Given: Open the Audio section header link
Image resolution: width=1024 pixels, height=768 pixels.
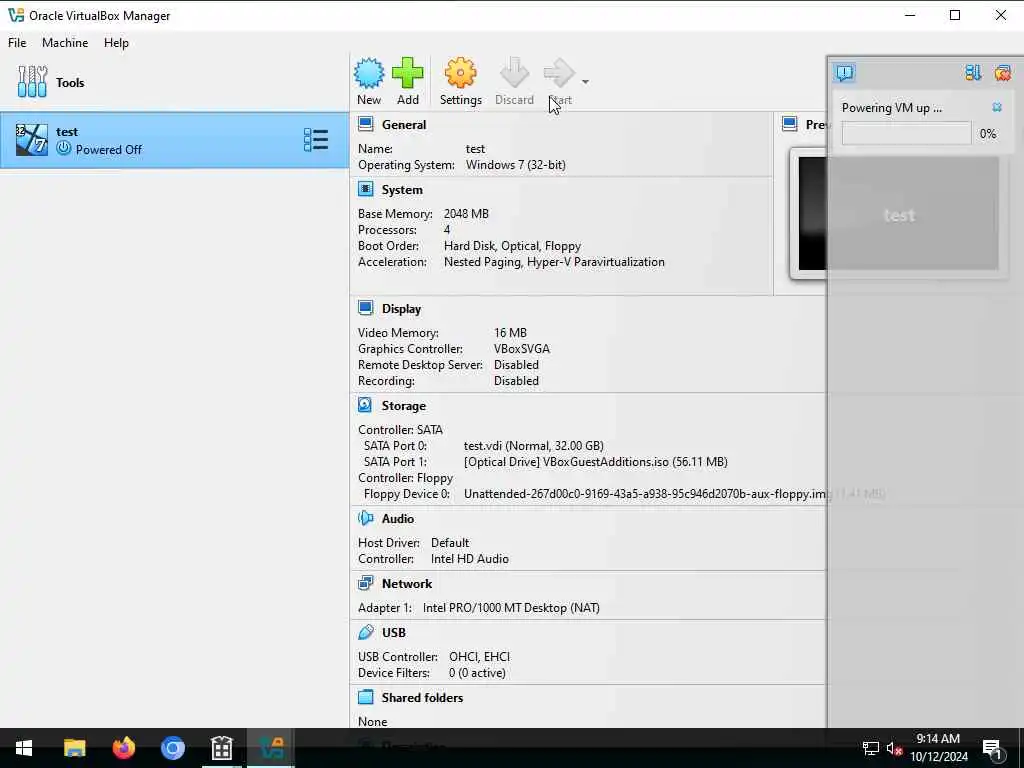Looking at the screenshot, I should tap(398, 519).
